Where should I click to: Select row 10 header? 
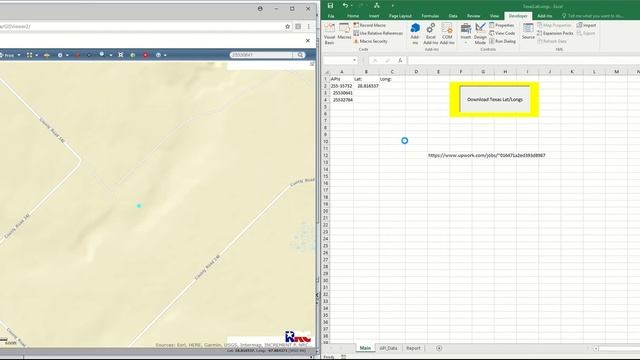326,142
